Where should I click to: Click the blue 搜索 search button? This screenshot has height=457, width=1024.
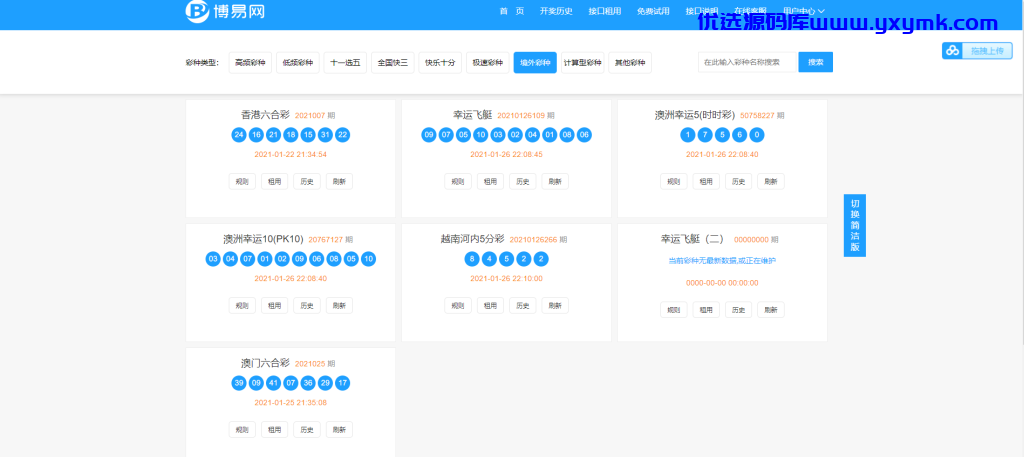click(816, 62)
